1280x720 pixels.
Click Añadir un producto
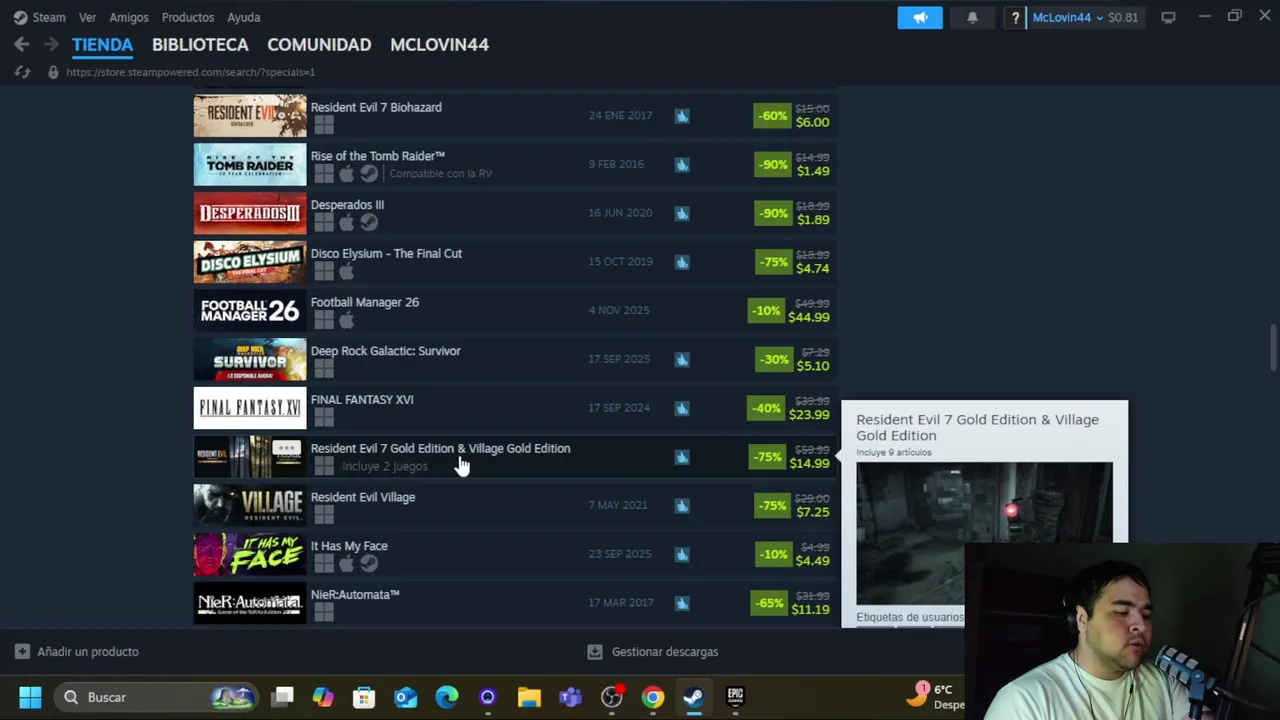click(x=77, y=652)
